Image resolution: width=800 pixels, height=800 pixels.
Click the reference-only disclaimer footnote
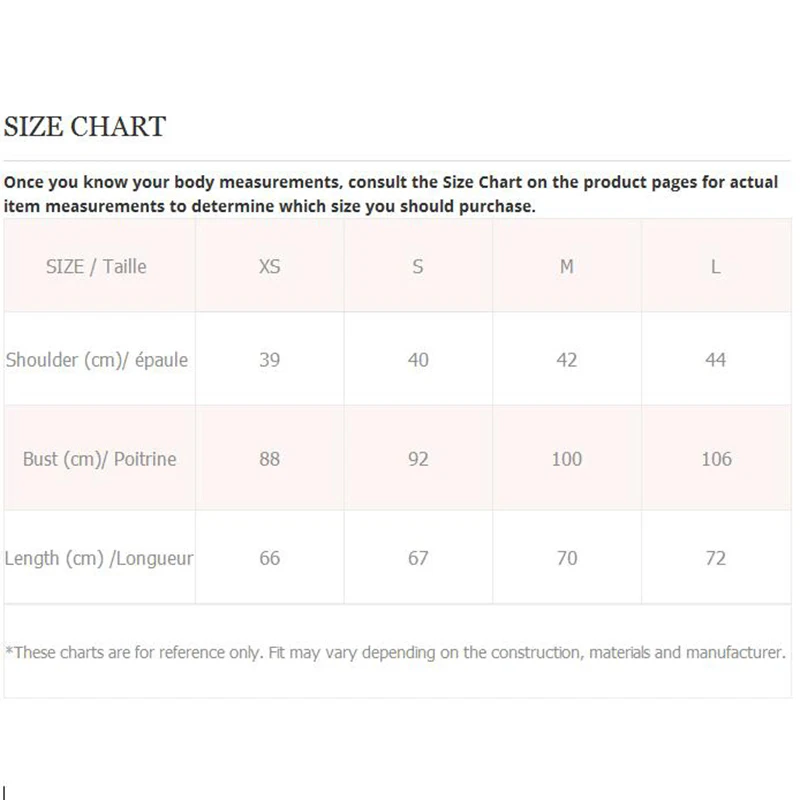395,652
